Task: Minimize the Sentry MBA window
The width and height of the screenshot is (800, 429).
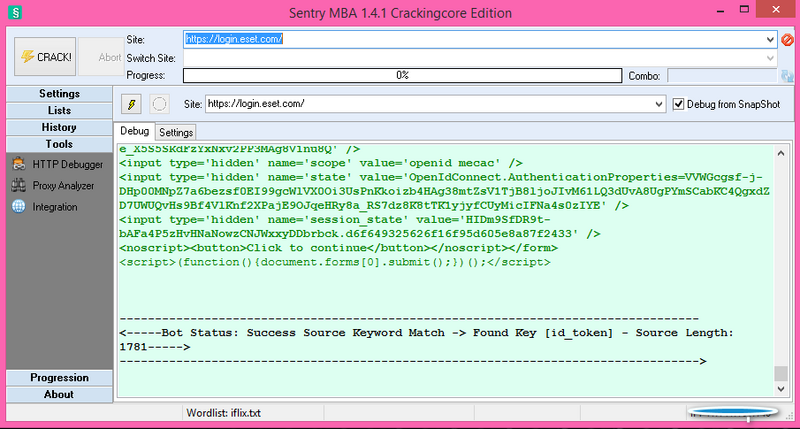Action: point(720,10)
